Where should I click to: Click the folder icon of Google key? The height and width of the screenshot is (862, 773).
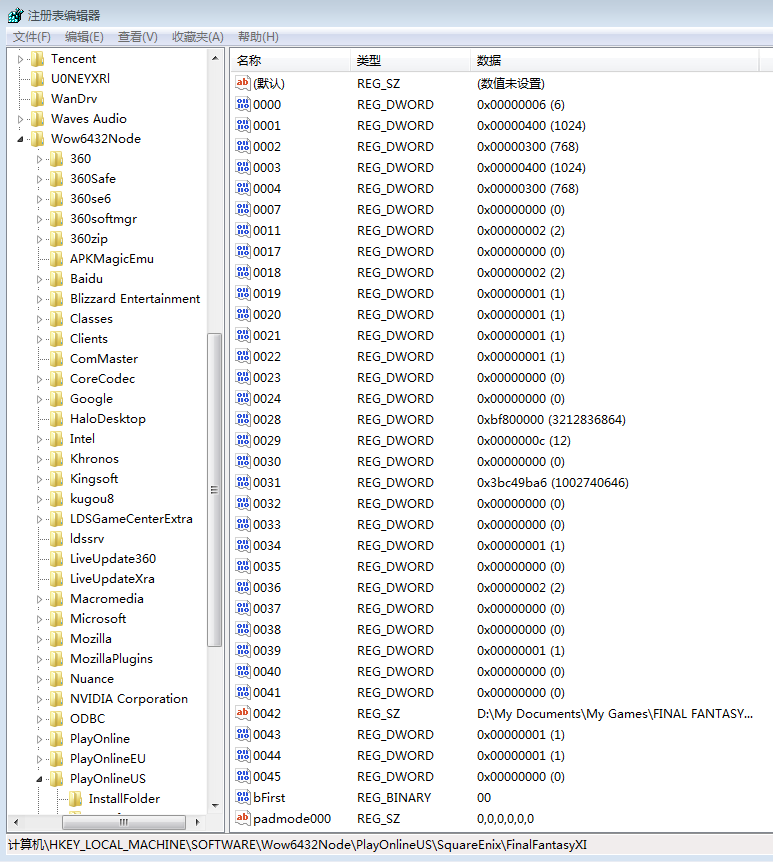point(56,399)
